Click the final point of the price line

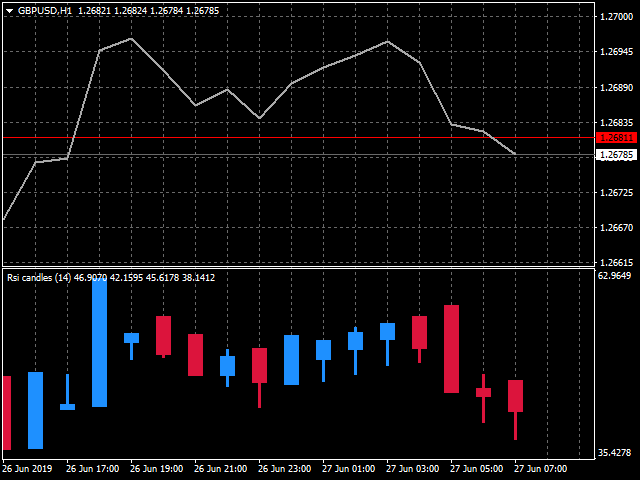pos(515,154)
